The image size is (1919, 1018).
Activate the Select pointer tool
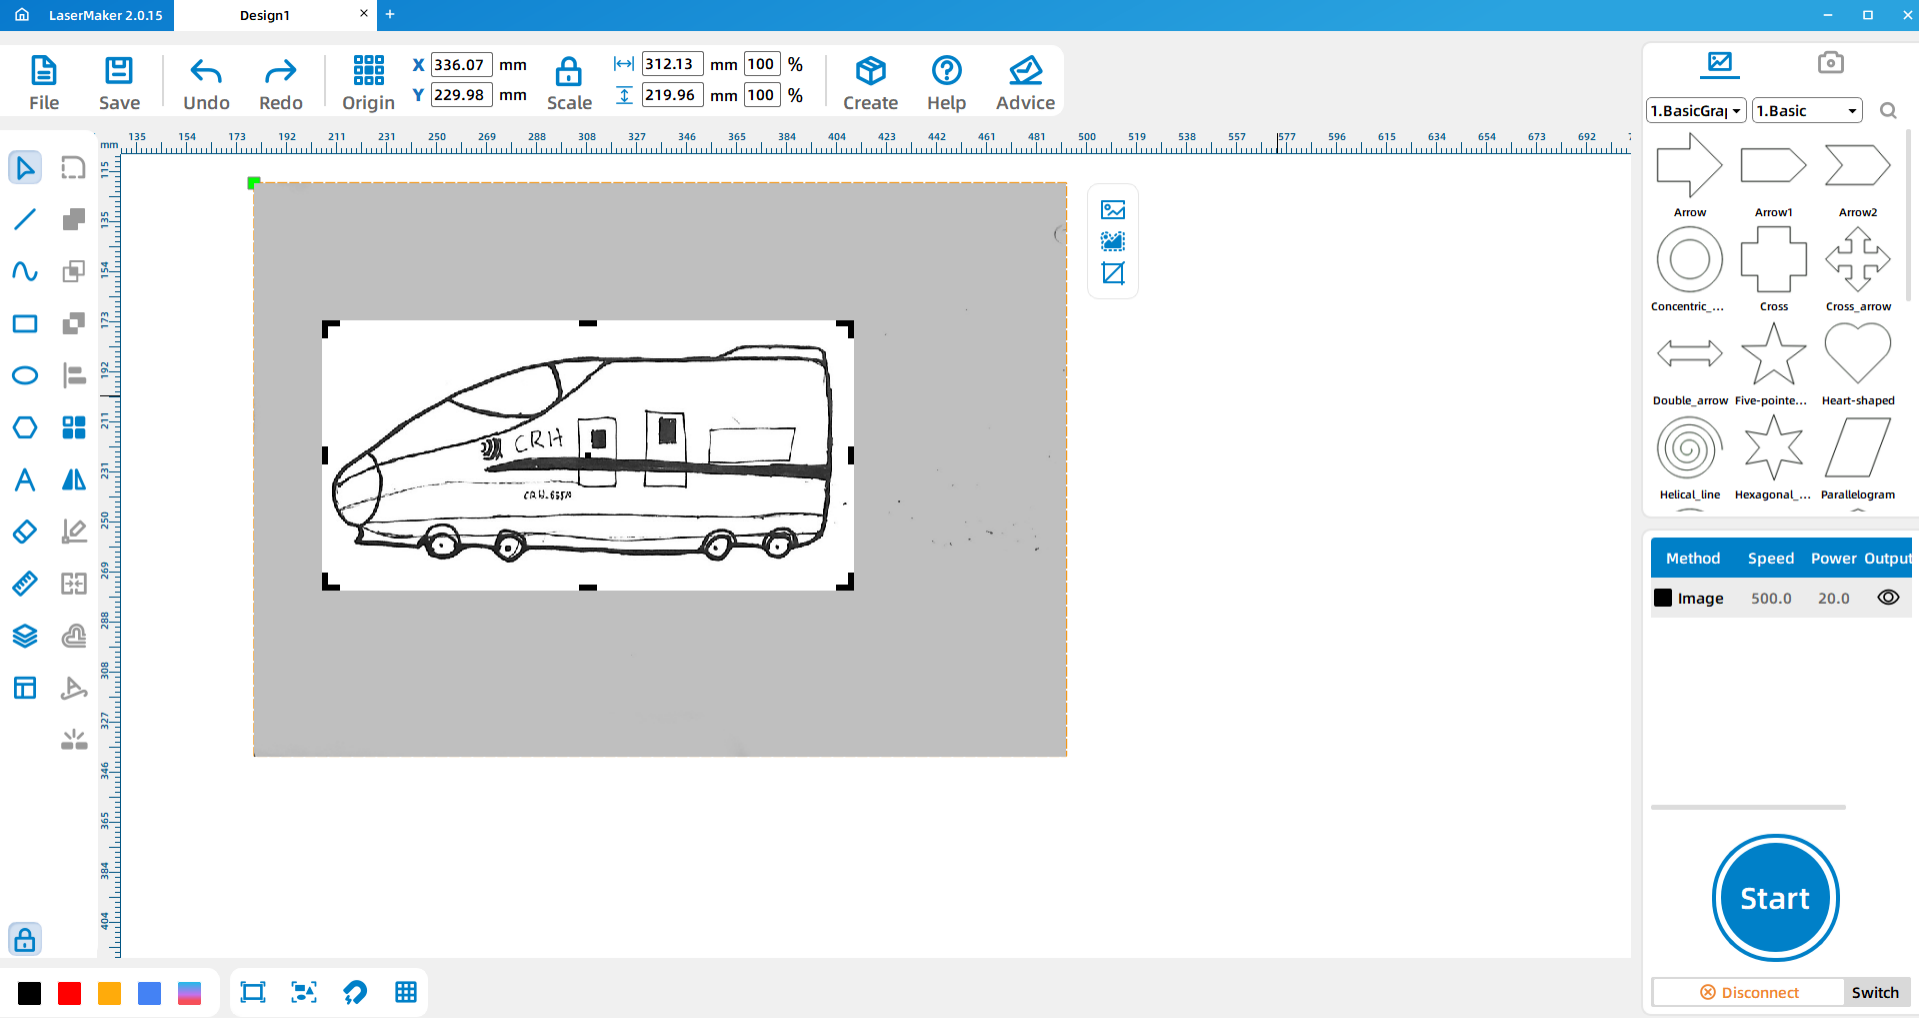(25, 167)
